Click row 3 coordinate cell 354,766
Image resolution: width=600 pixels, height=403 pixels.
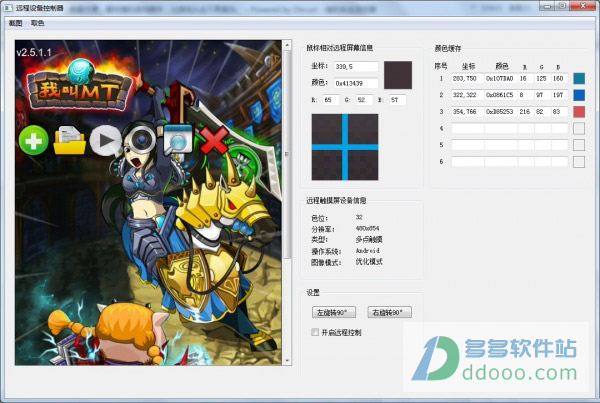[x=468, y=112]
